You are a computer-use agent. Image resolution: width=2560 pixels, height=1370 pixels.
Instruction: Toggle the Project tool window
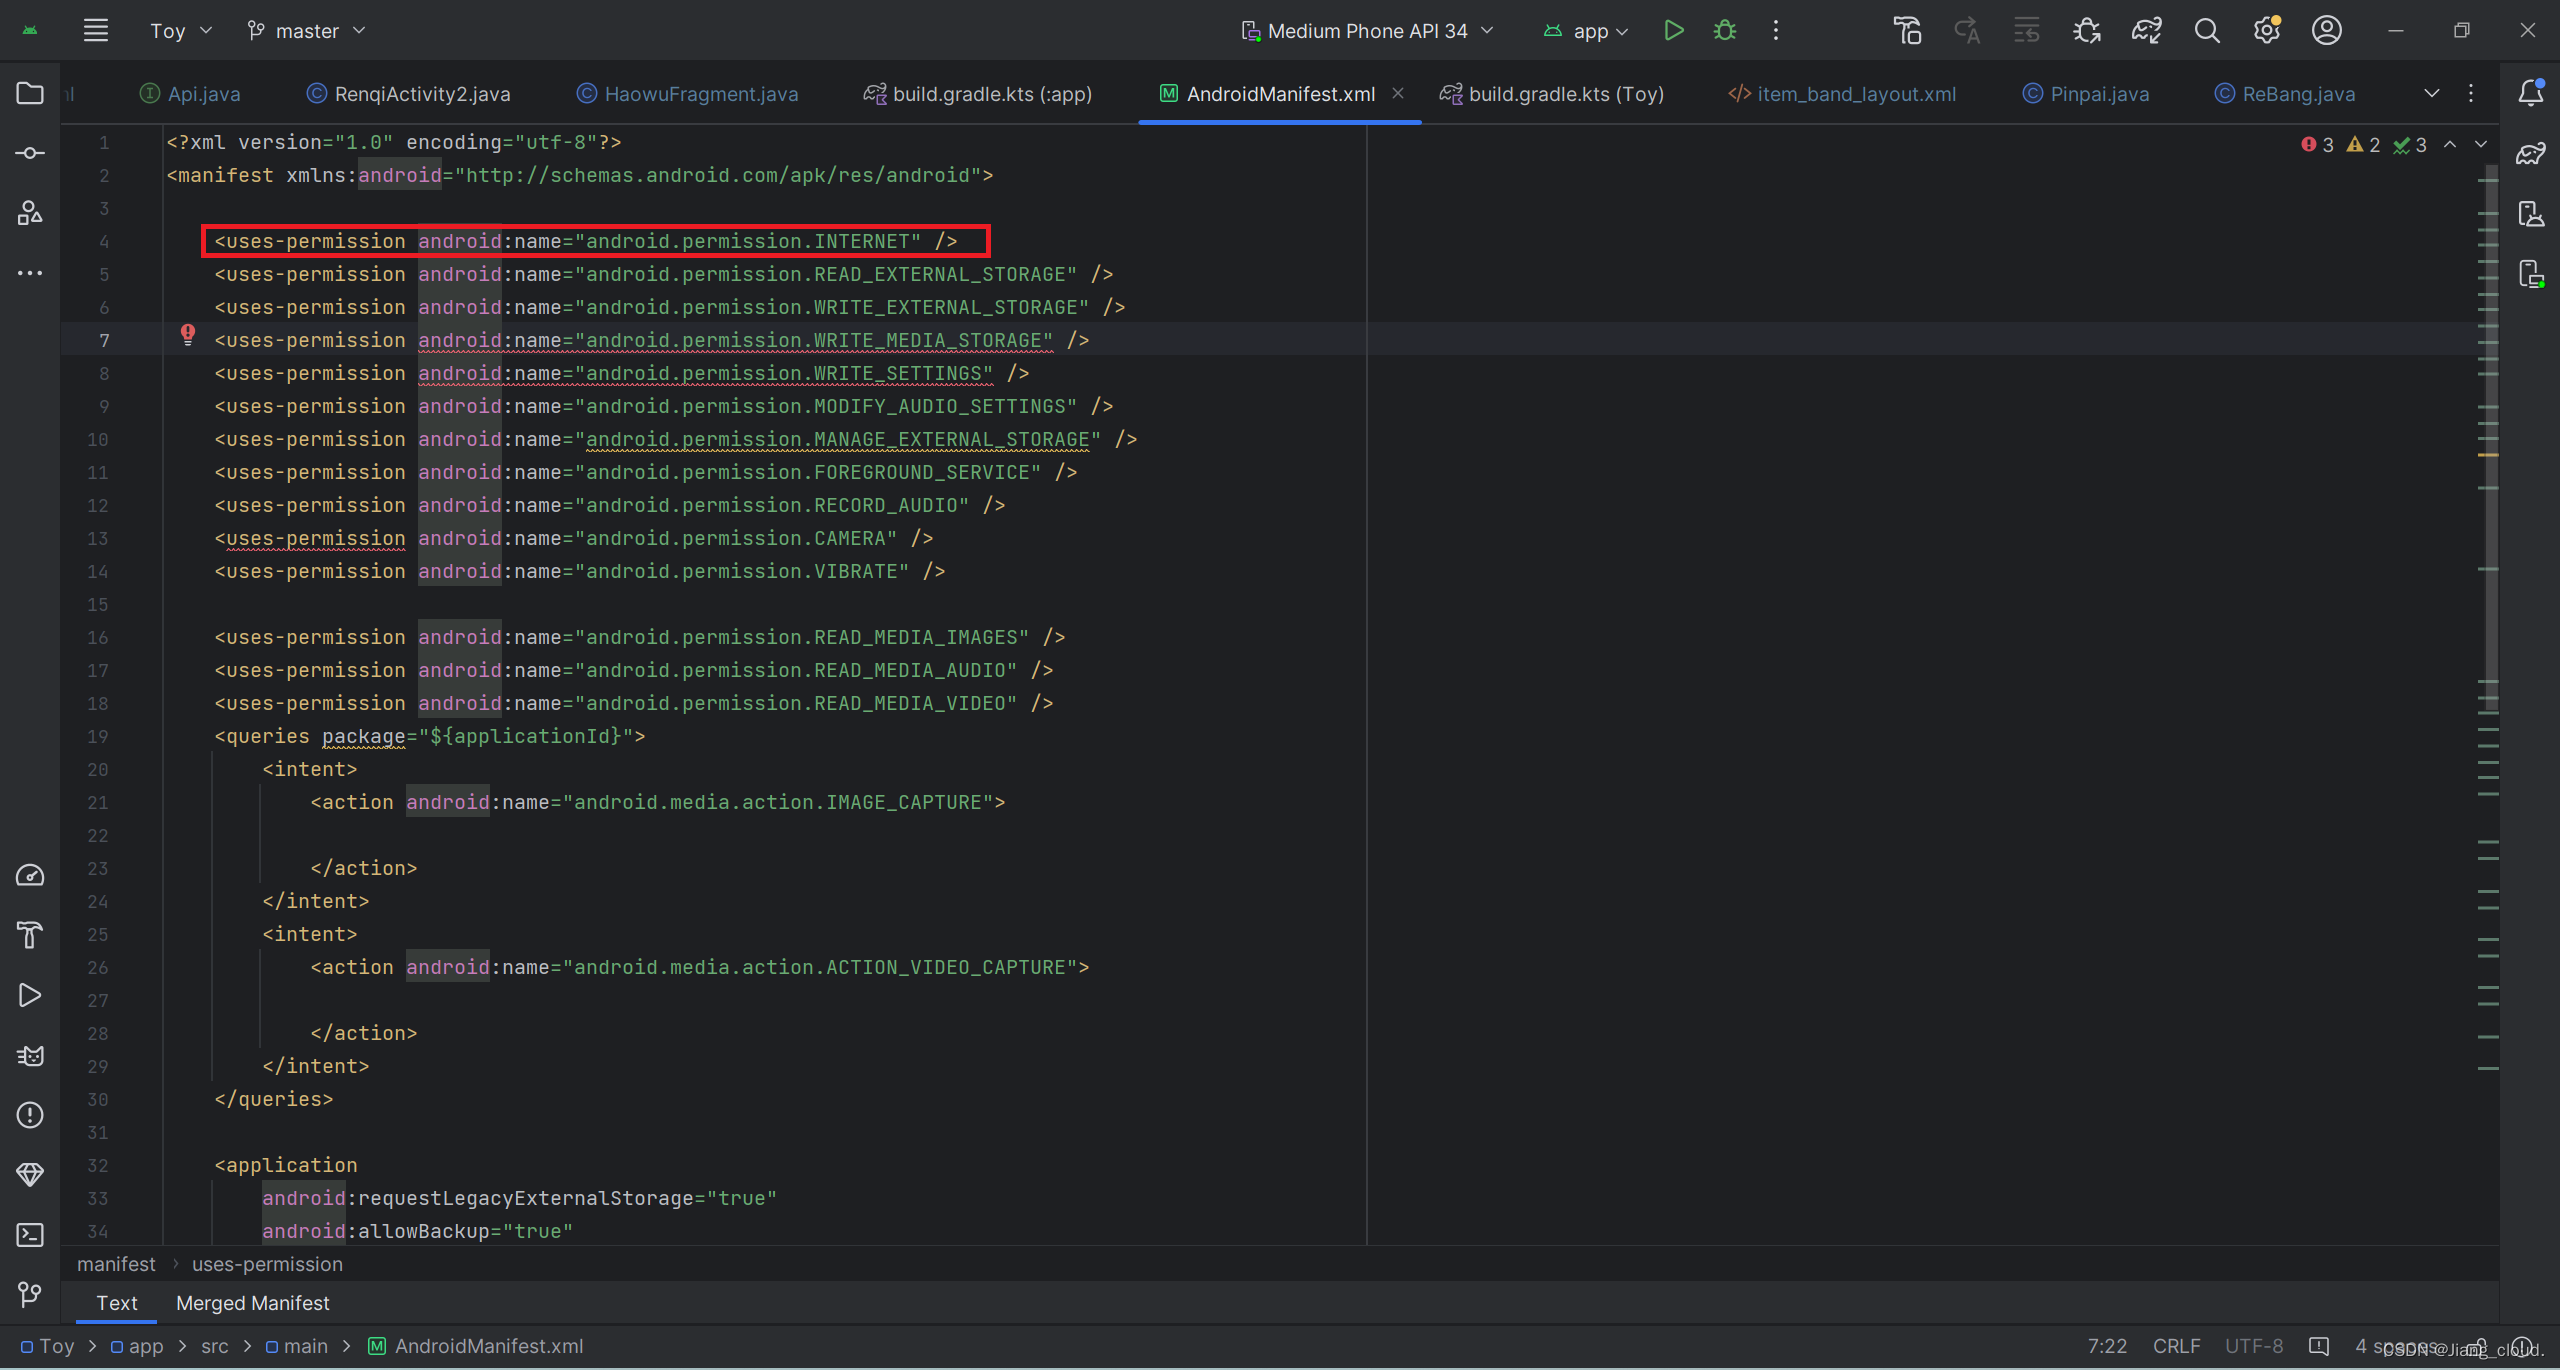(x=29, y=93)
